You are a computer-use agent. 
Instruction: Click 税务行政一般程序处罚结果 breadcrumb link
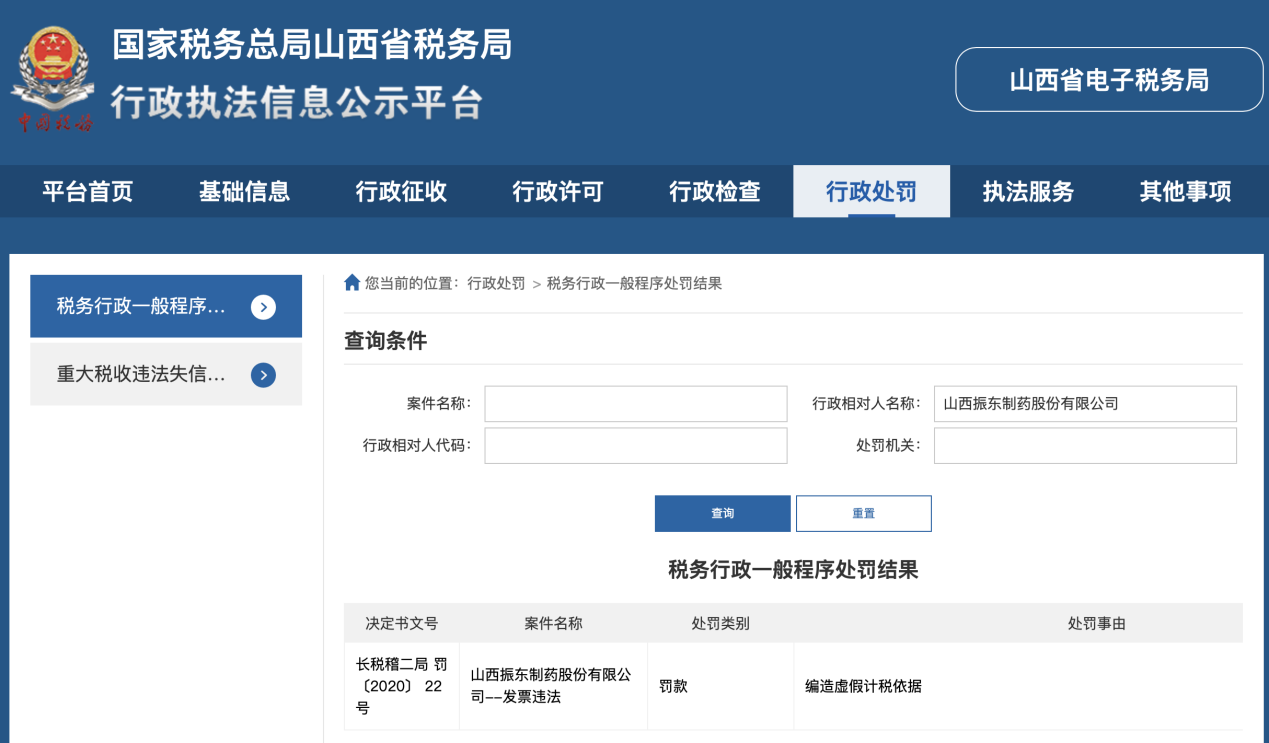(x=634, y=283)
